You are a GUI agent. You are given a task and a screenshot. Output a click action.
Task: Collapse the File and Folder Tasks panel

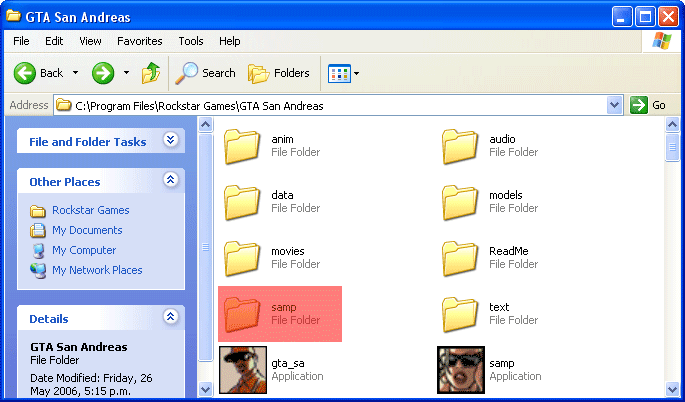tap(170, 141)
